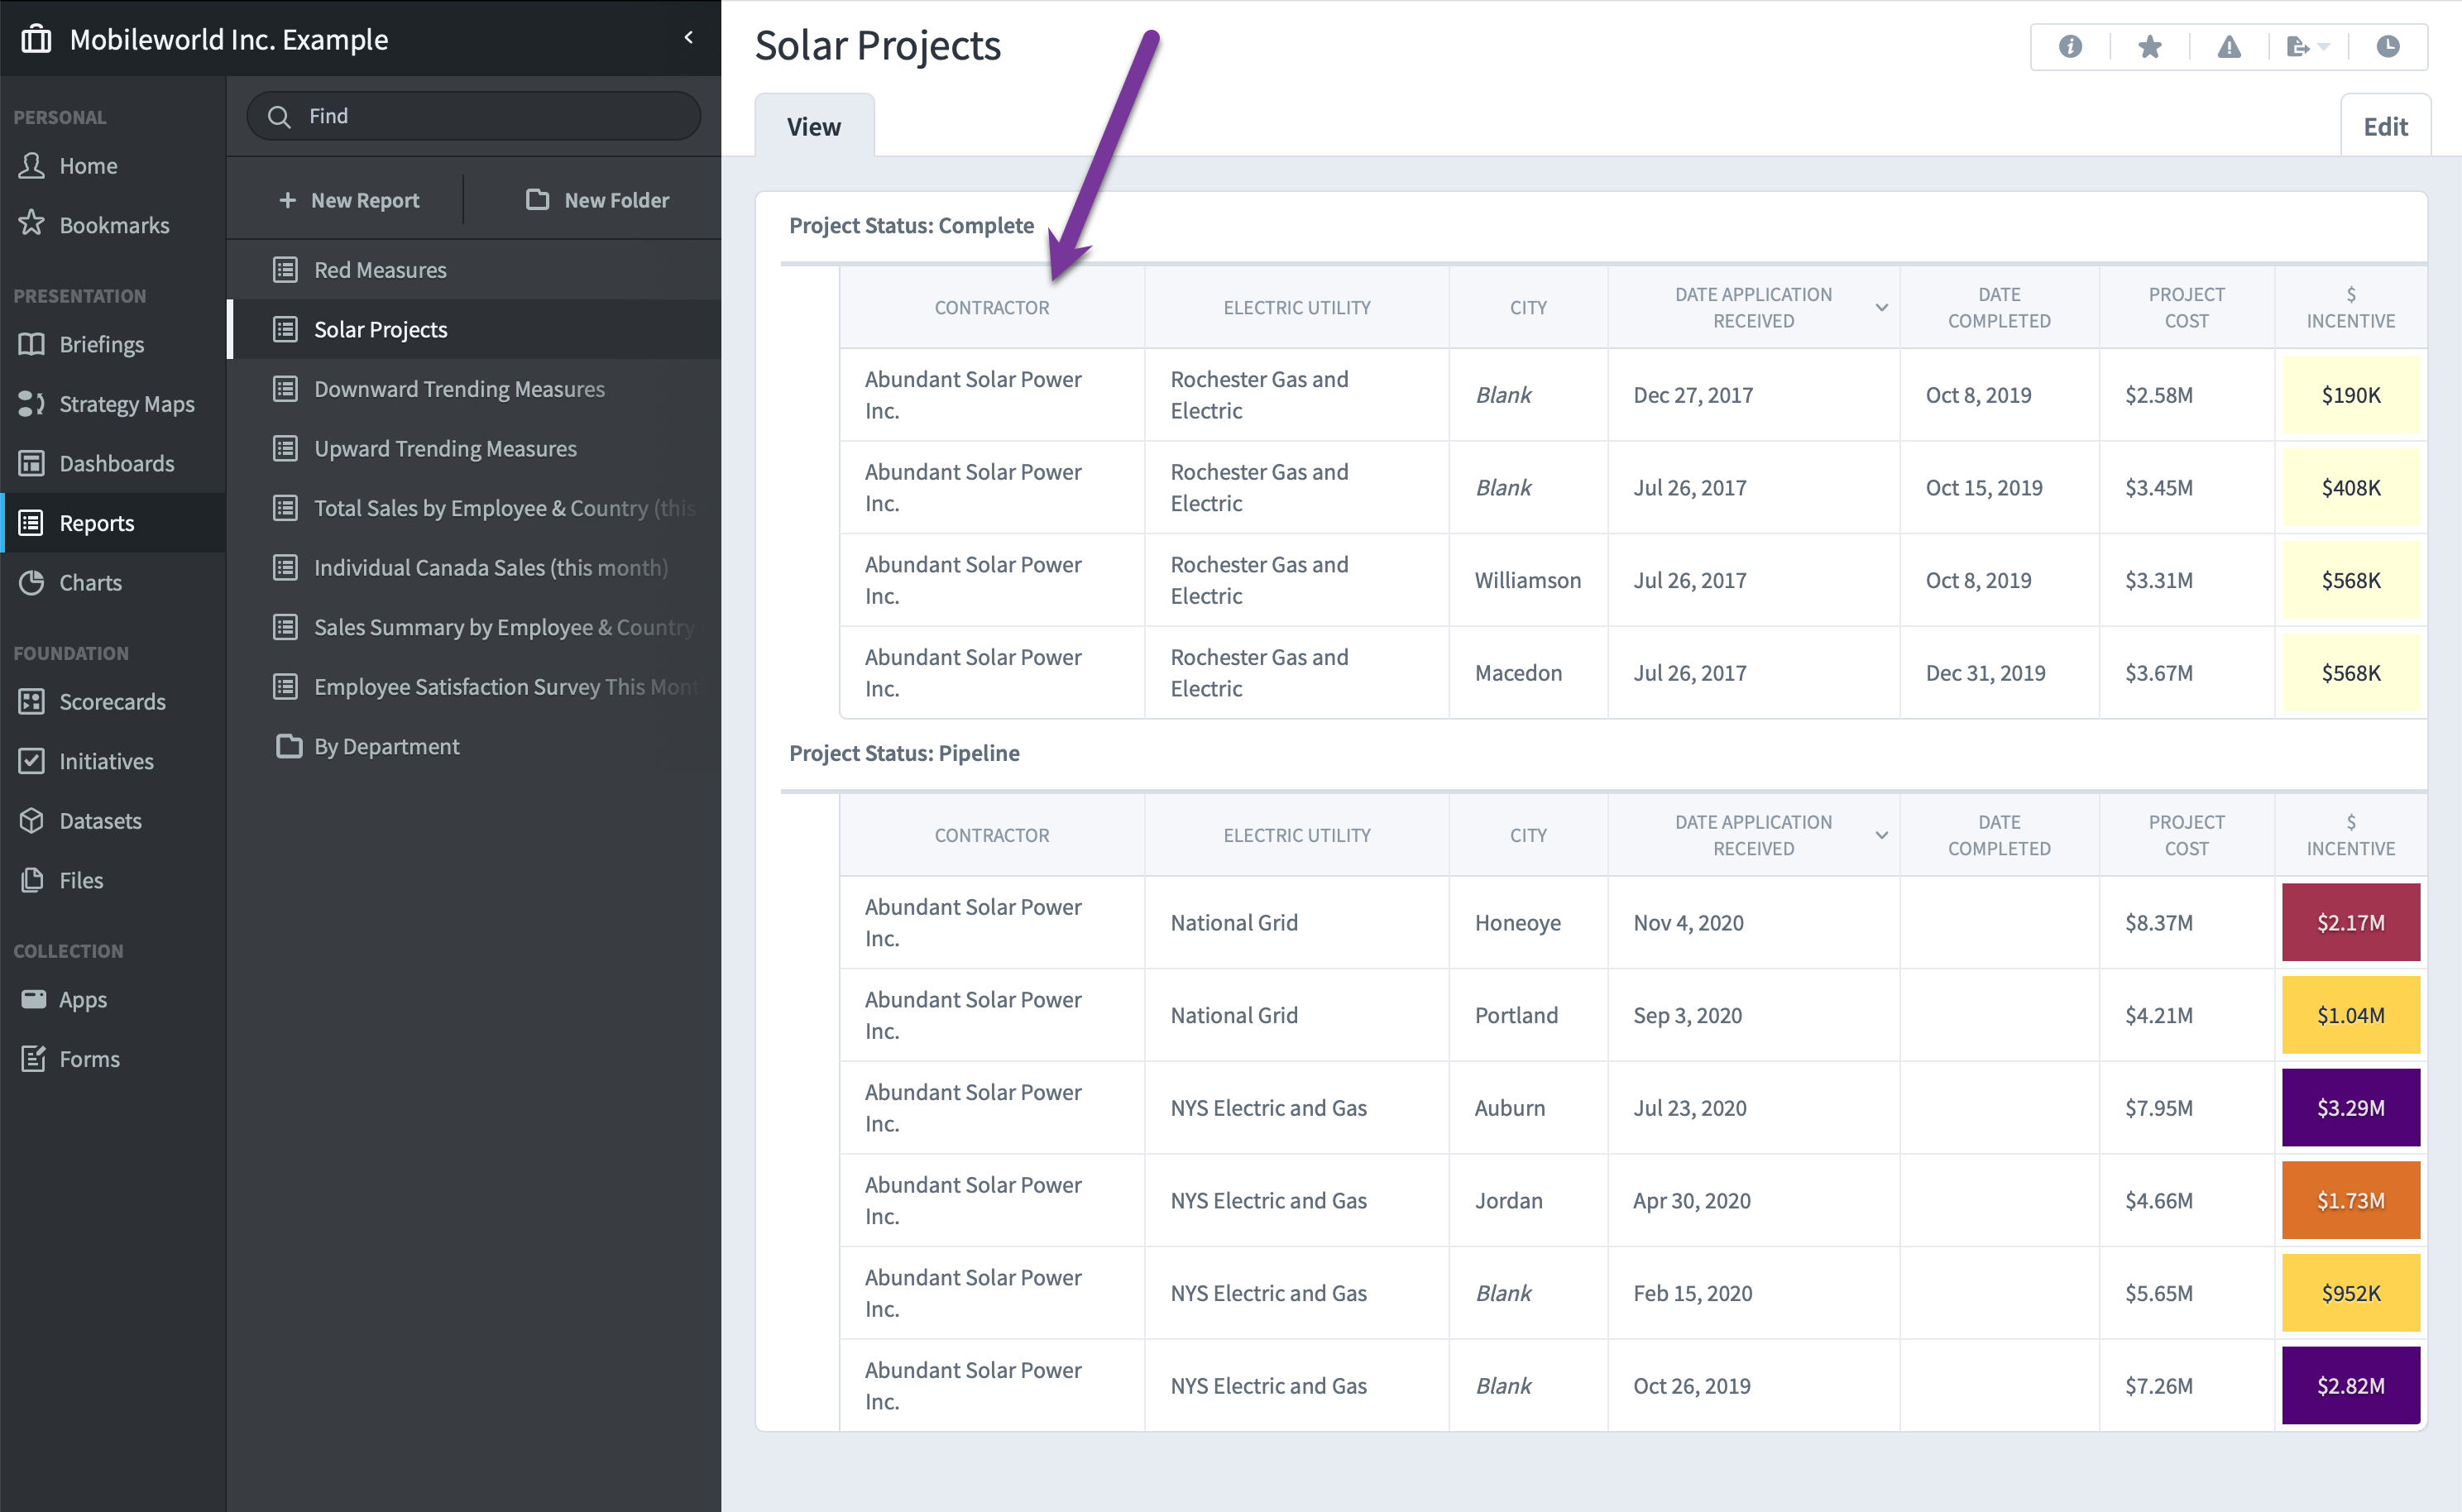Click the $2.17M red incentive cell
Image resolution: width=2462 pixels, height=1512 pixels.
2350,922
